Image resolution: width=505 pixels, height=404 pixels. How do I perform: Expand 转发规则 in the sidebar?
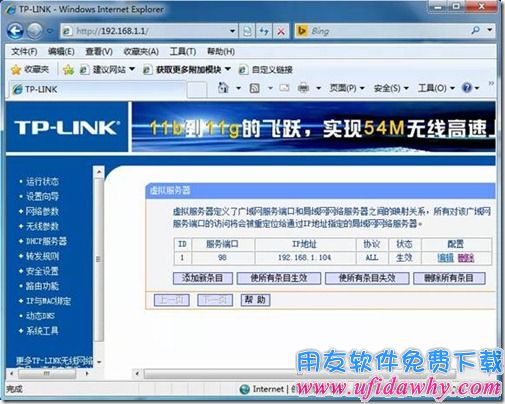(x=42, y=256)
